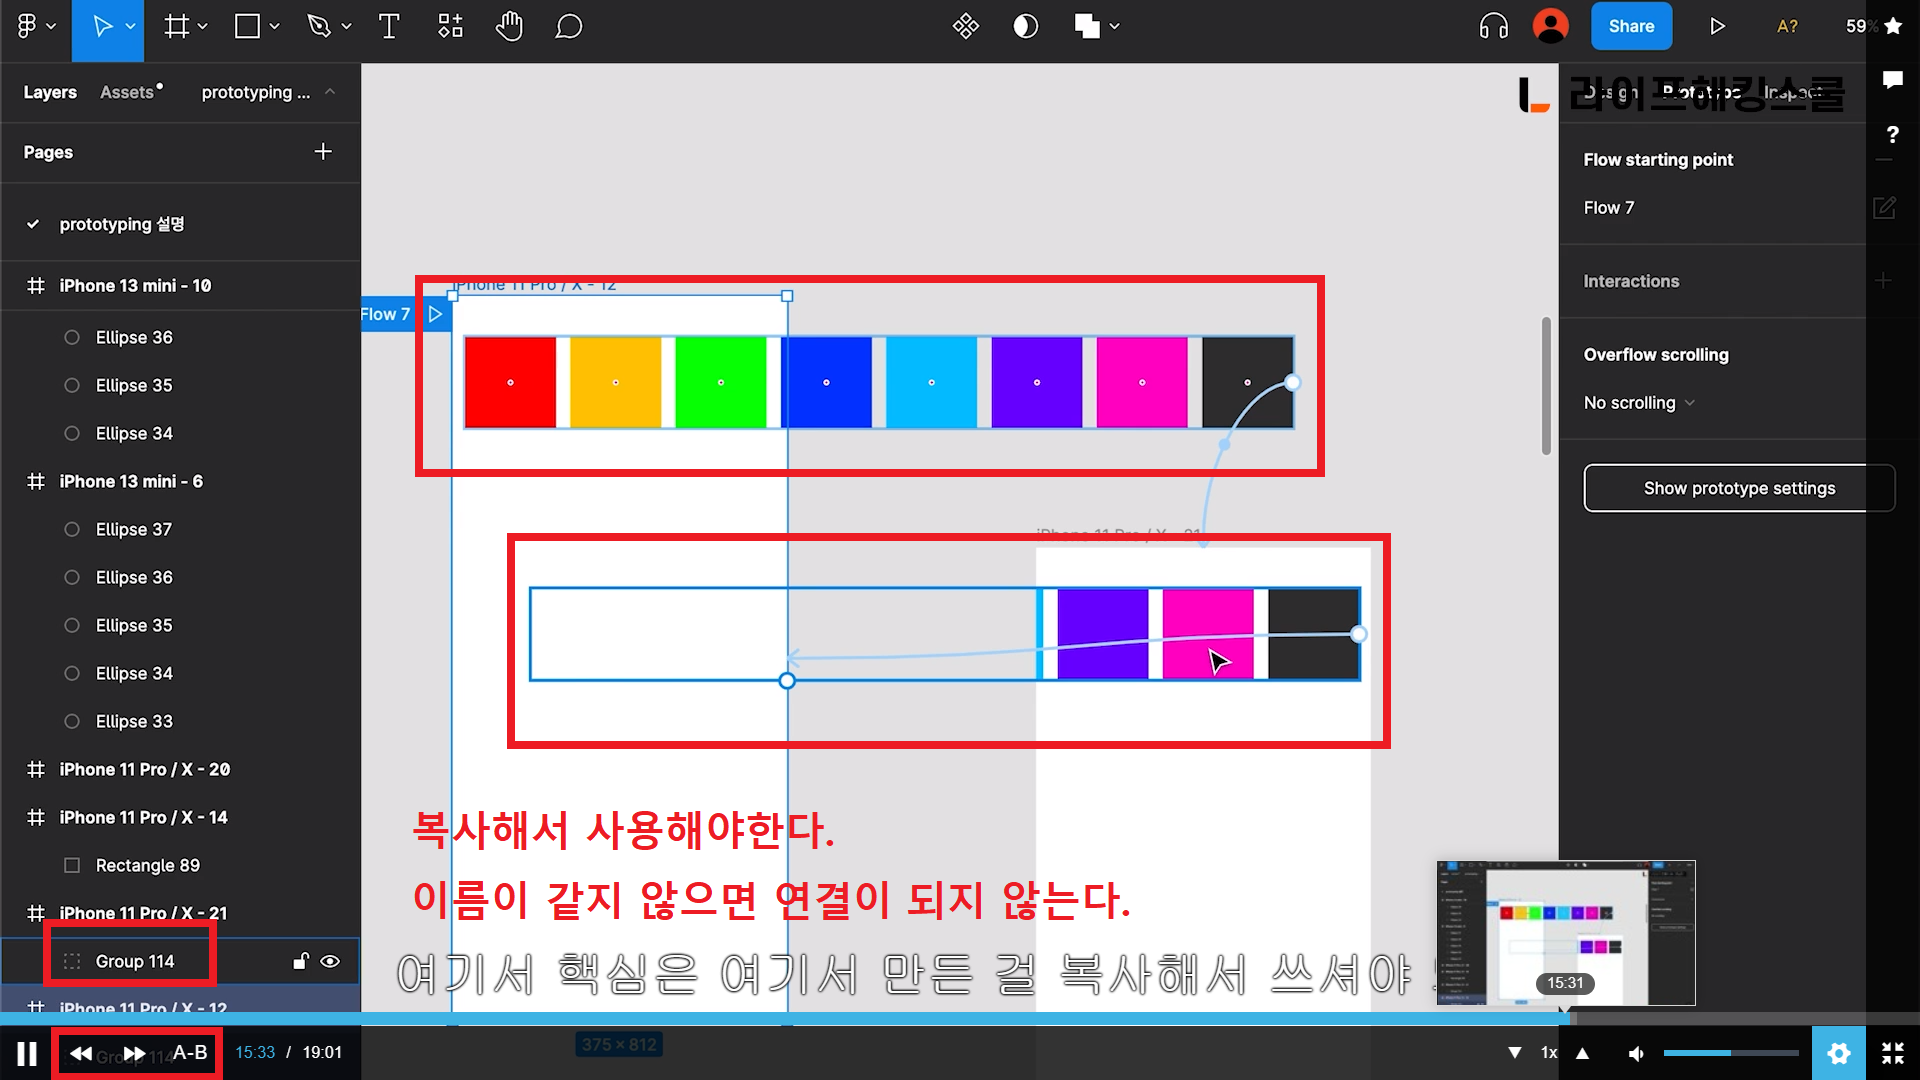Image resolution: width=1920 pixels, height=1080 pixels.
Task: Click the headphones audio icon
Action: click(x=1493, y=27)
